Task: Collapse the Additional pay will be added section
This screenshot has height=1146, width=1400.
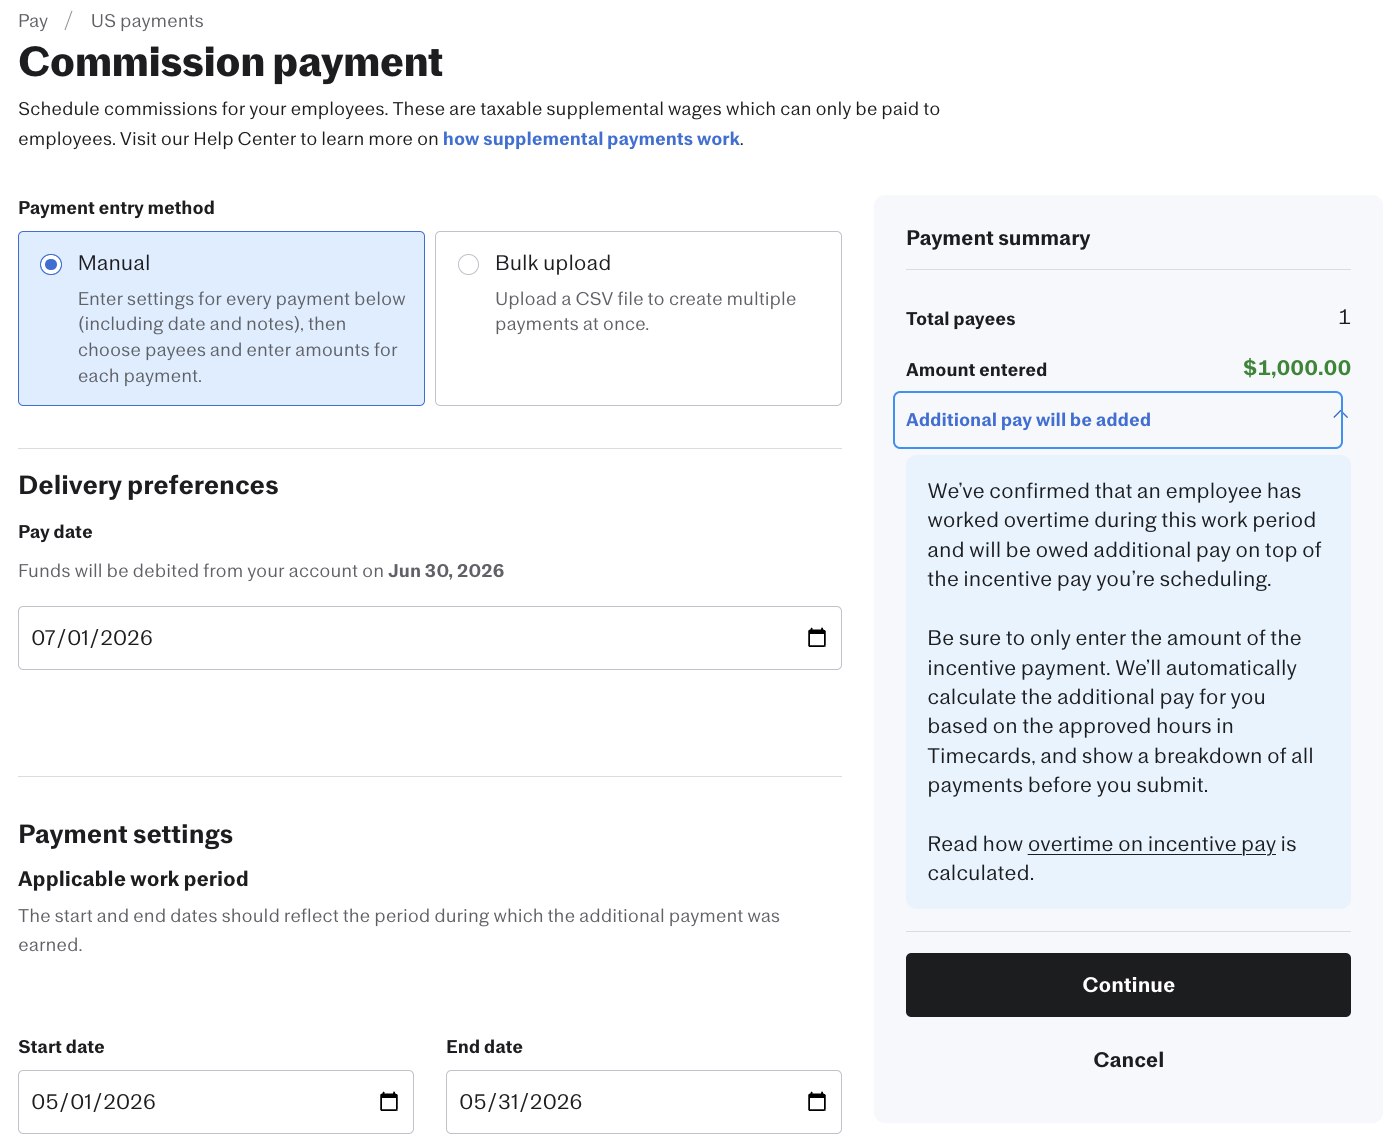Action: [1118, 420]
